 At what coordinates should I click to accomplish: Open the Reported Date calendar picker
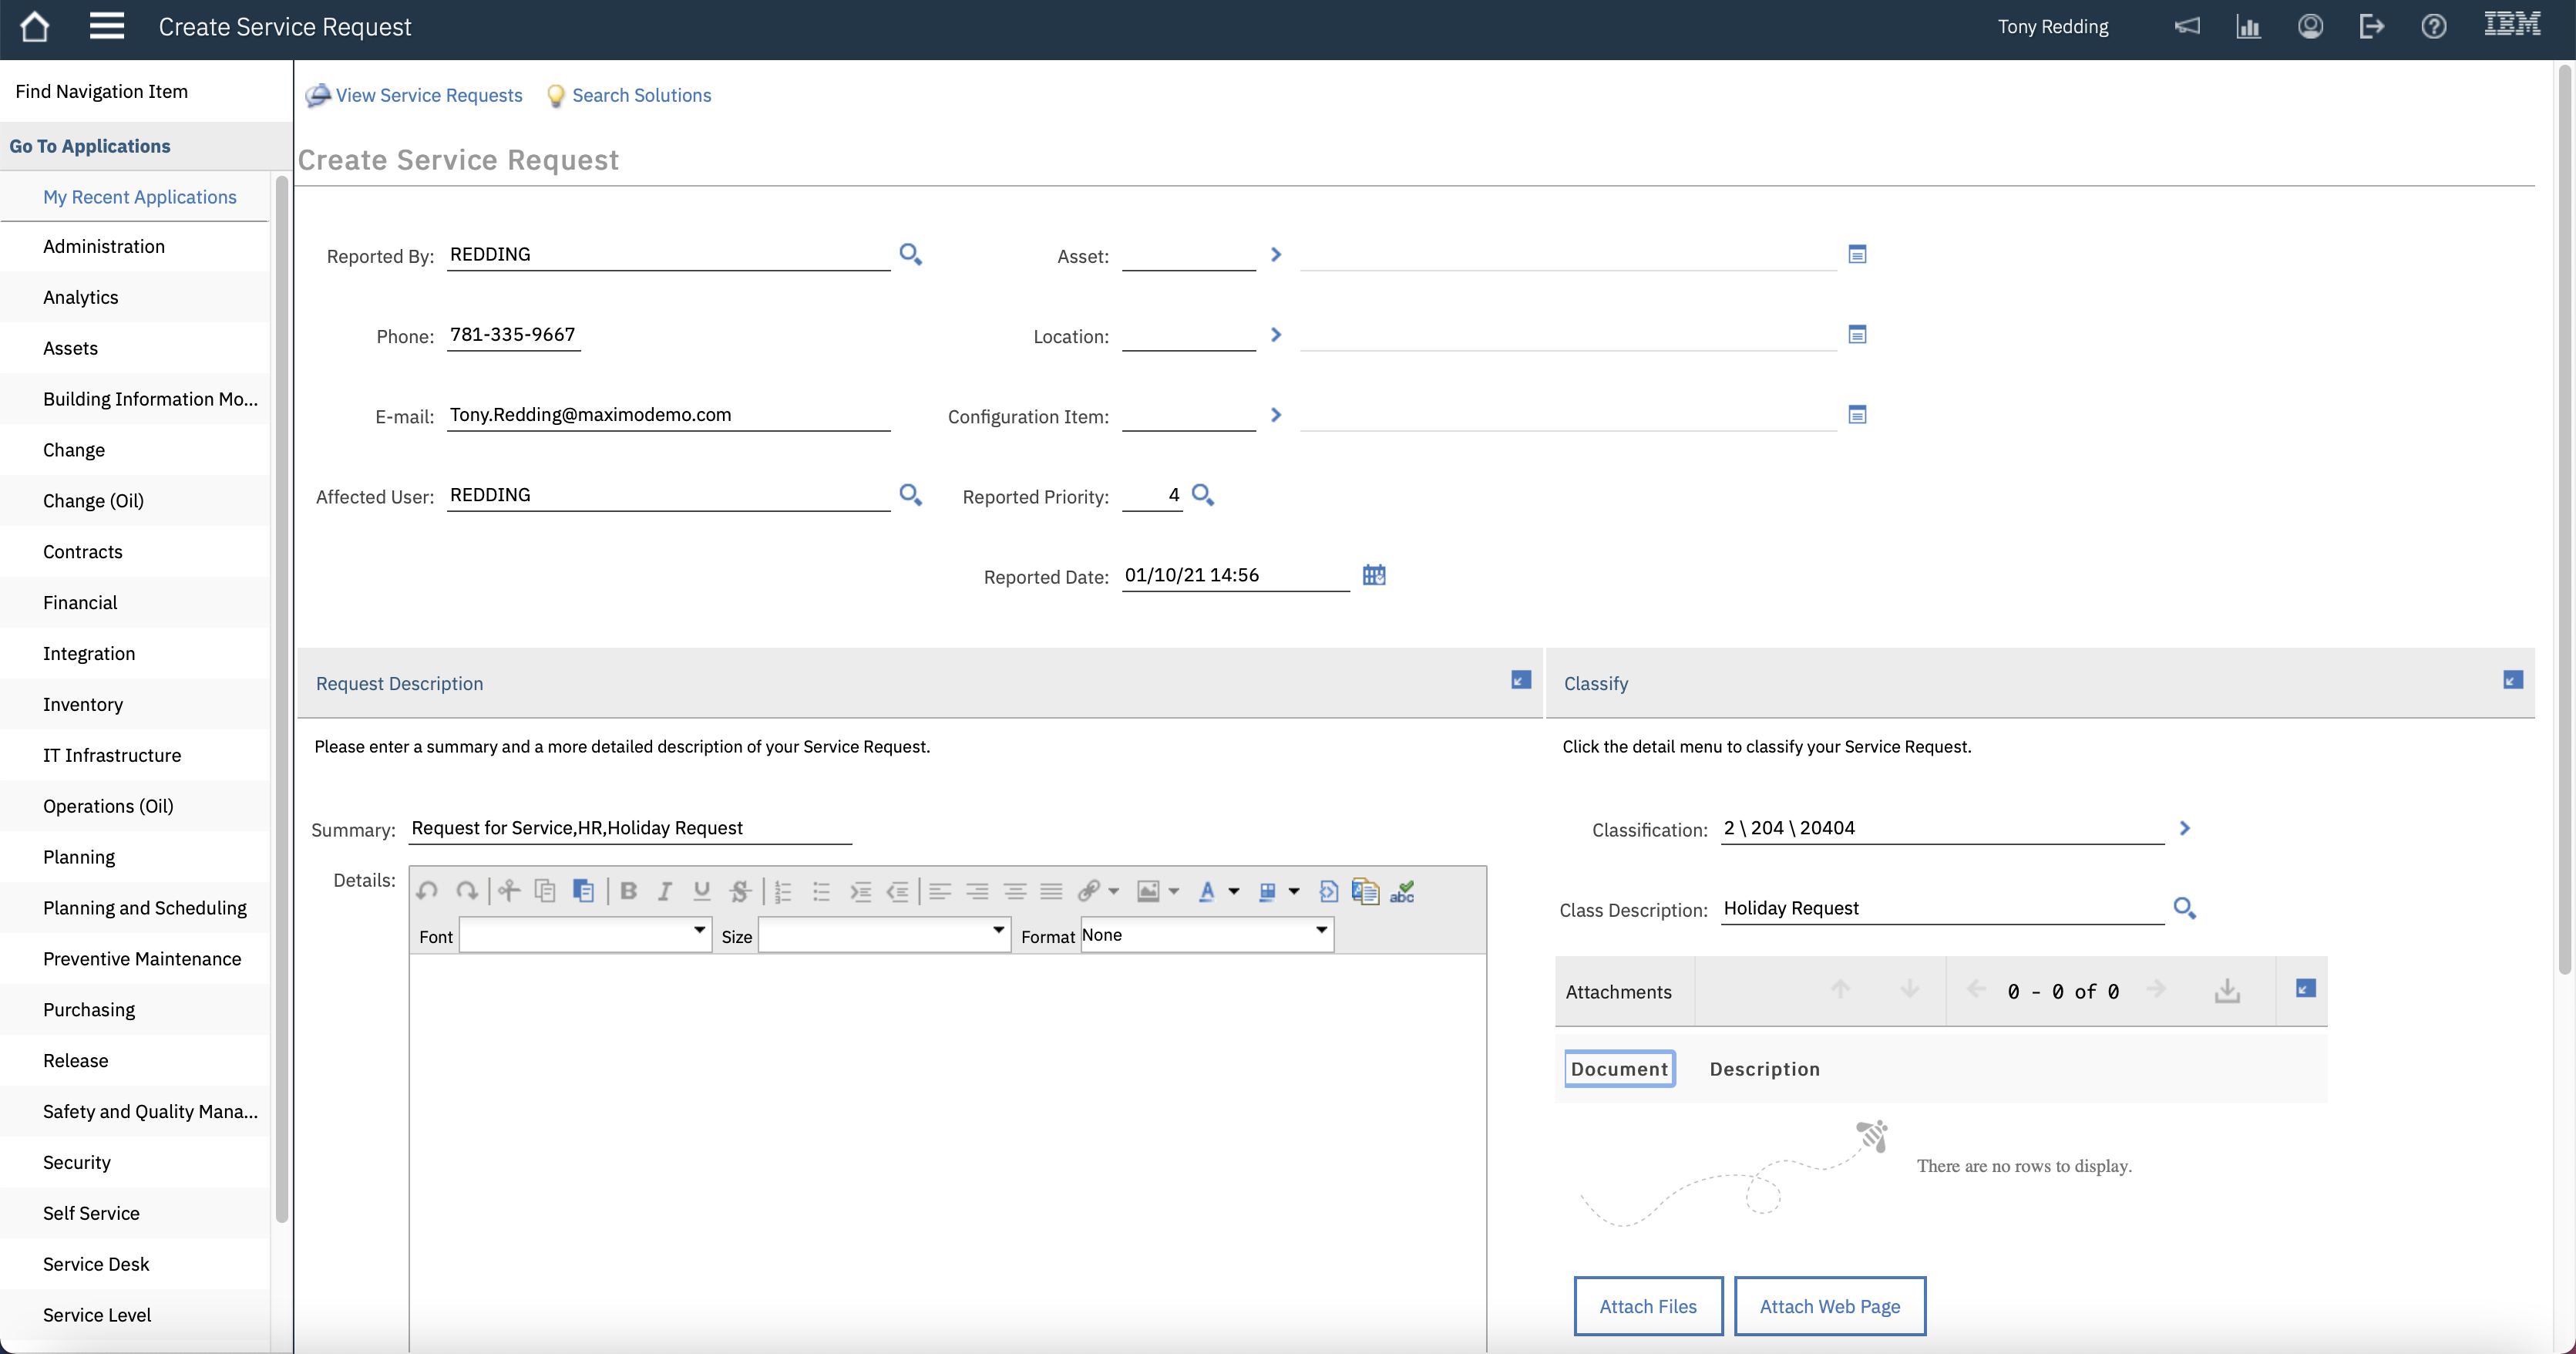pyautogui.click(x=1374, y=575)
